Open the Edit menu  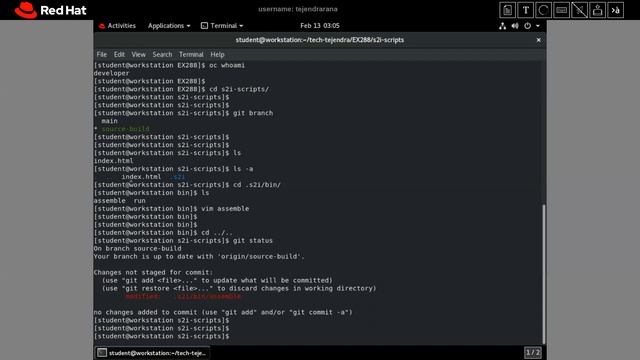point(119,54)
